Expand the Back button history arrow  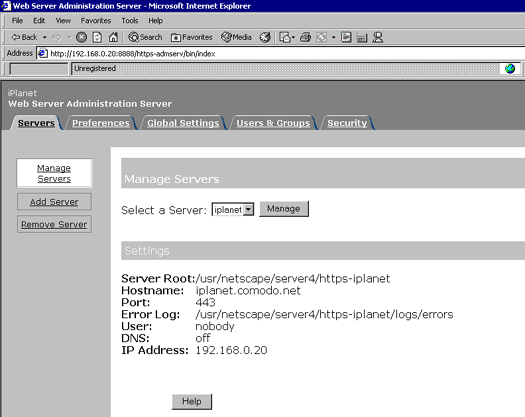point(45,37)
